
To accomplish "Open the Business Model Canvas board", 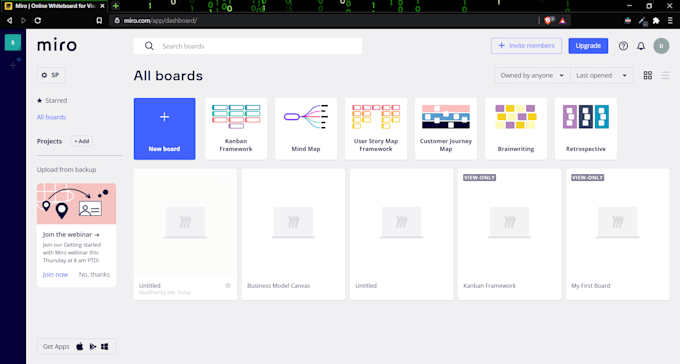I will (293, 234).
